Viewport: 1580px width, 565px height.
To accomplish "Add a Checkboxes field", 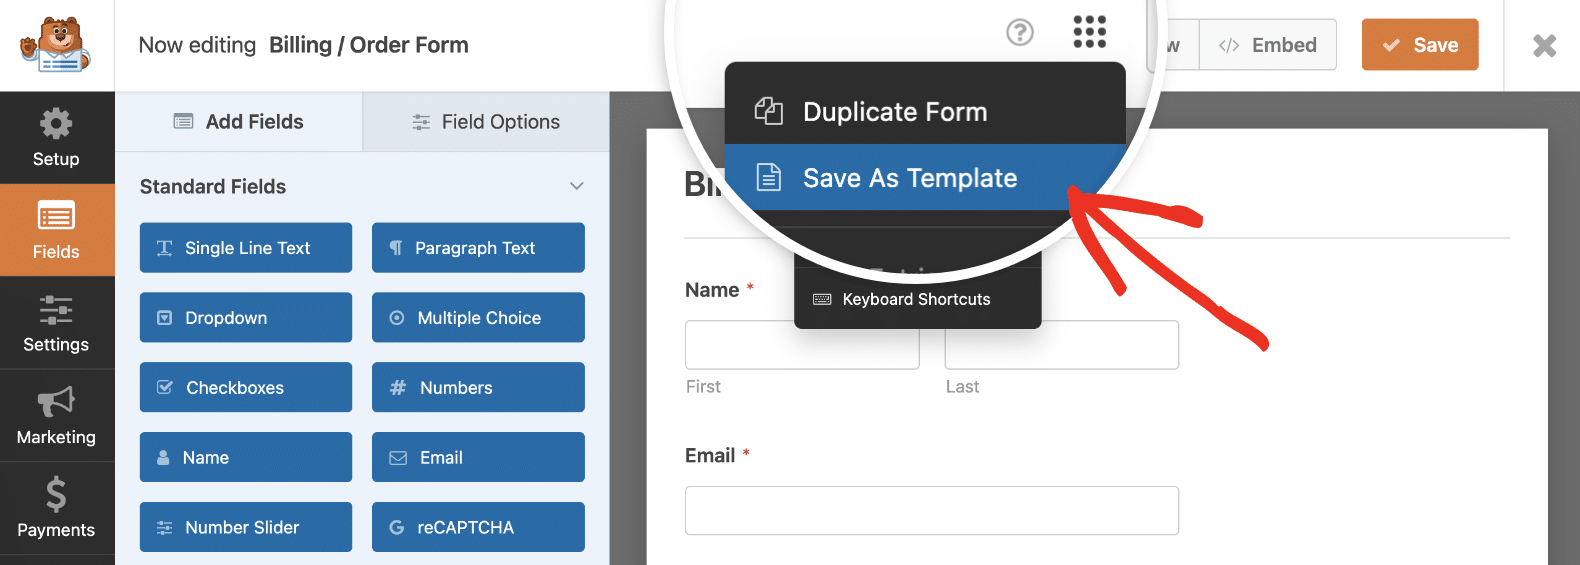I will [246, 387].
